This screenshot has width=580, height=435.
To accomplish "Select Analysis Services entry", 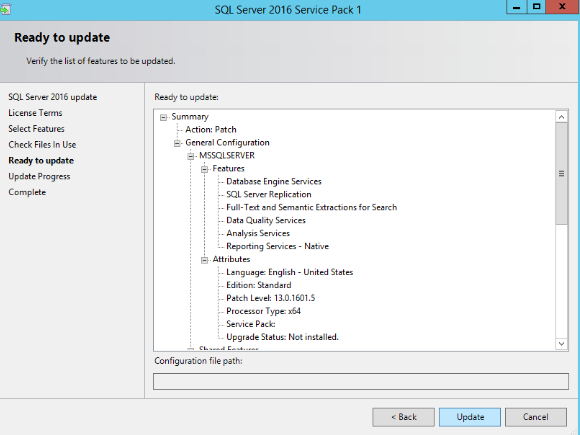I will coord(258,233).
